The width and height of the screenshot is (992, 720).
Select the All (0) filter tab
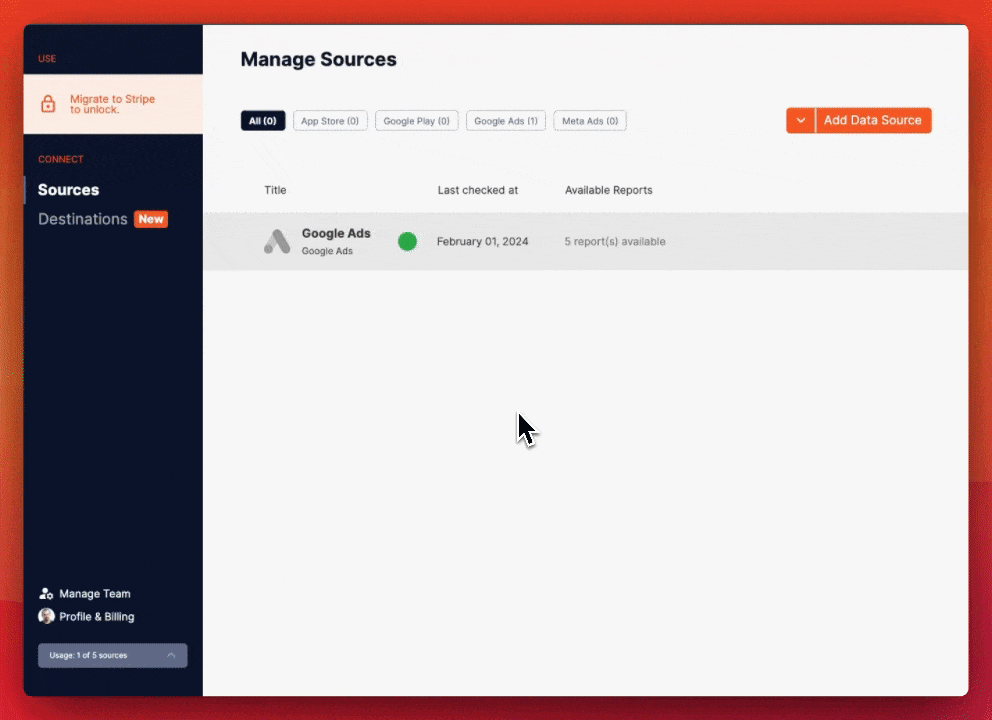[x=263, y=121]
